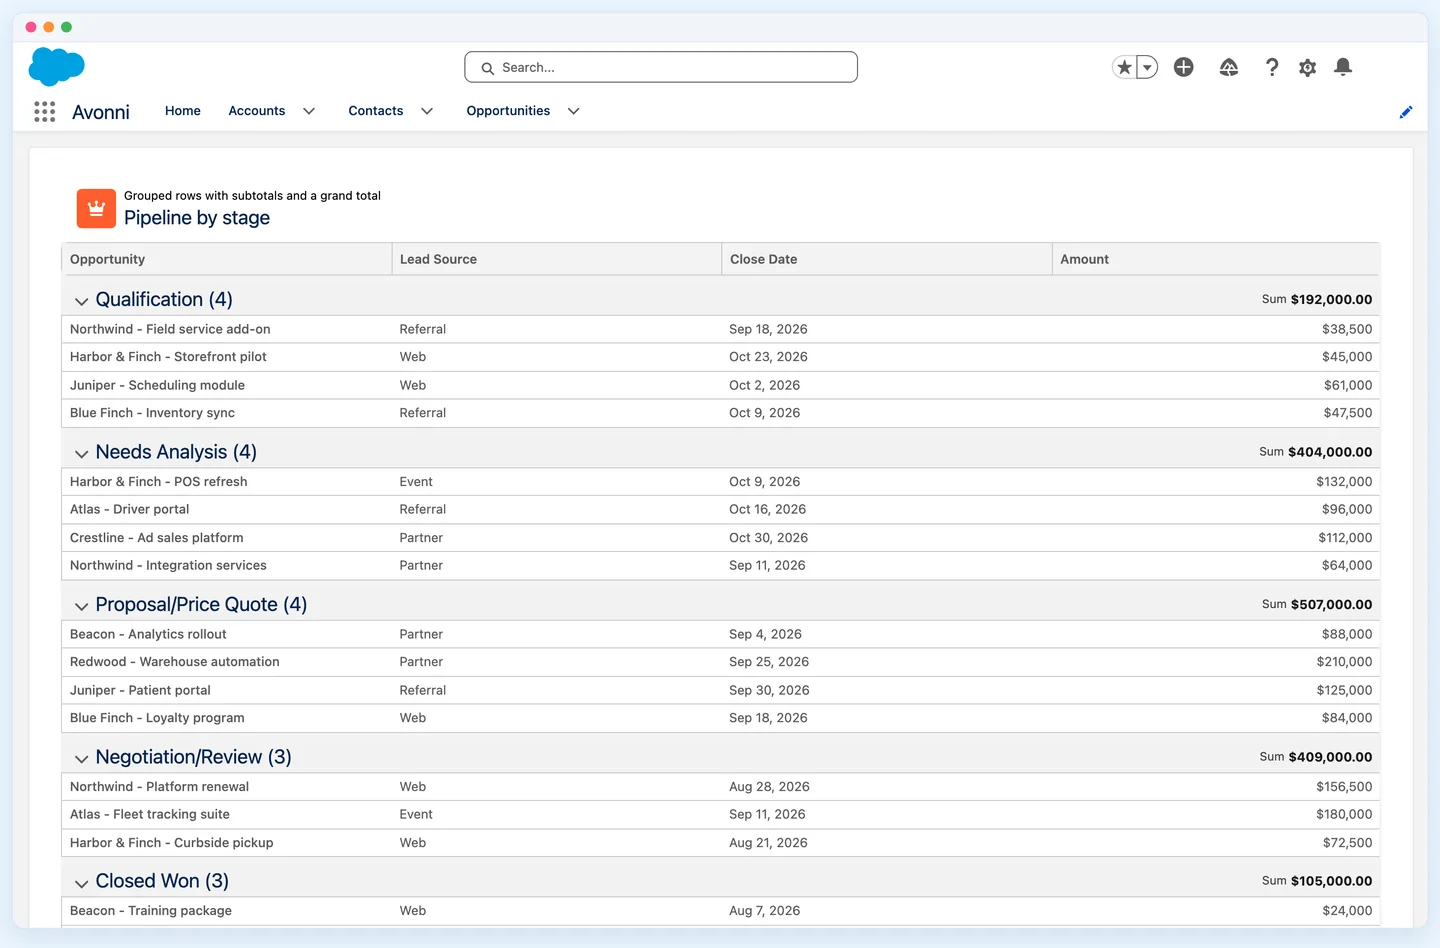
Task: Click the Amount column header
Action: [1216, 259]
